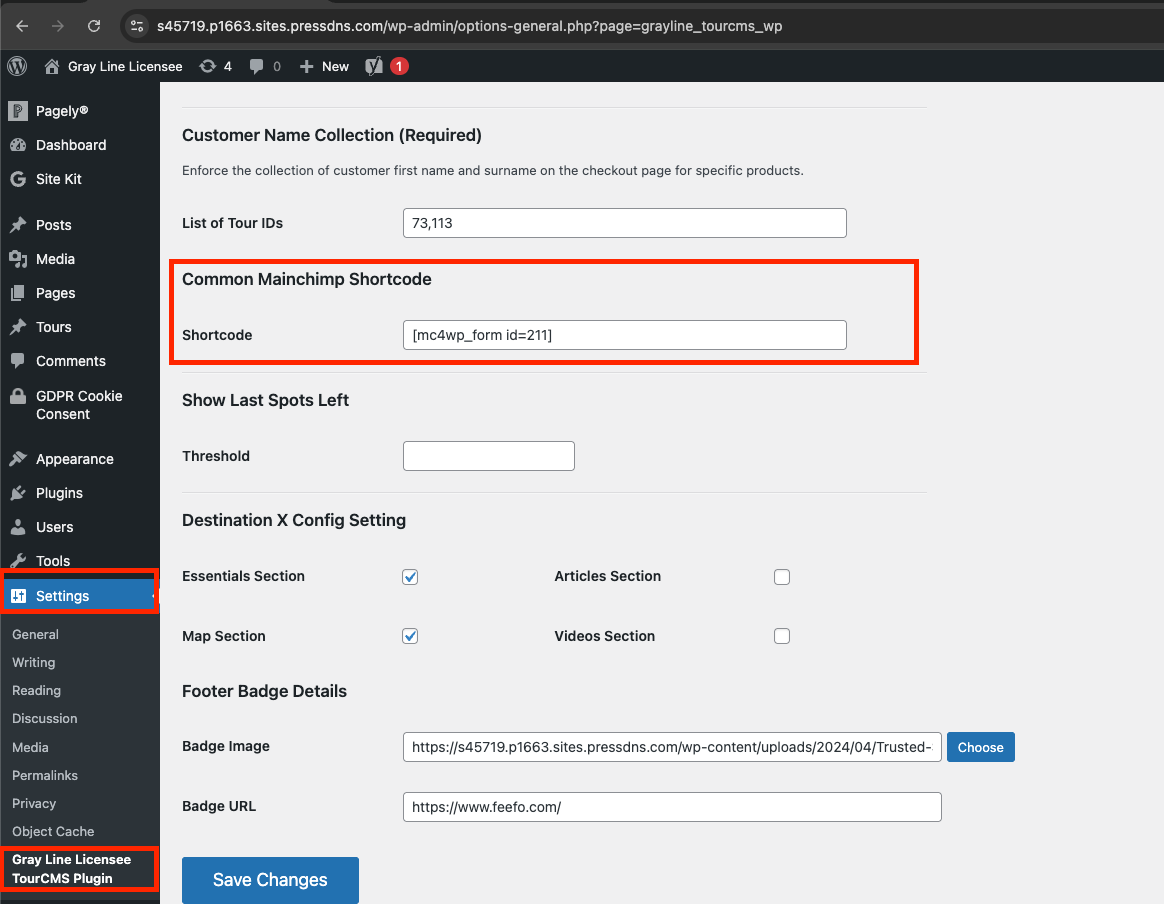Click the GDPR Cookie Consent lock icon
This screenshot has height=904, width=1164.
(x=18, y=396)
